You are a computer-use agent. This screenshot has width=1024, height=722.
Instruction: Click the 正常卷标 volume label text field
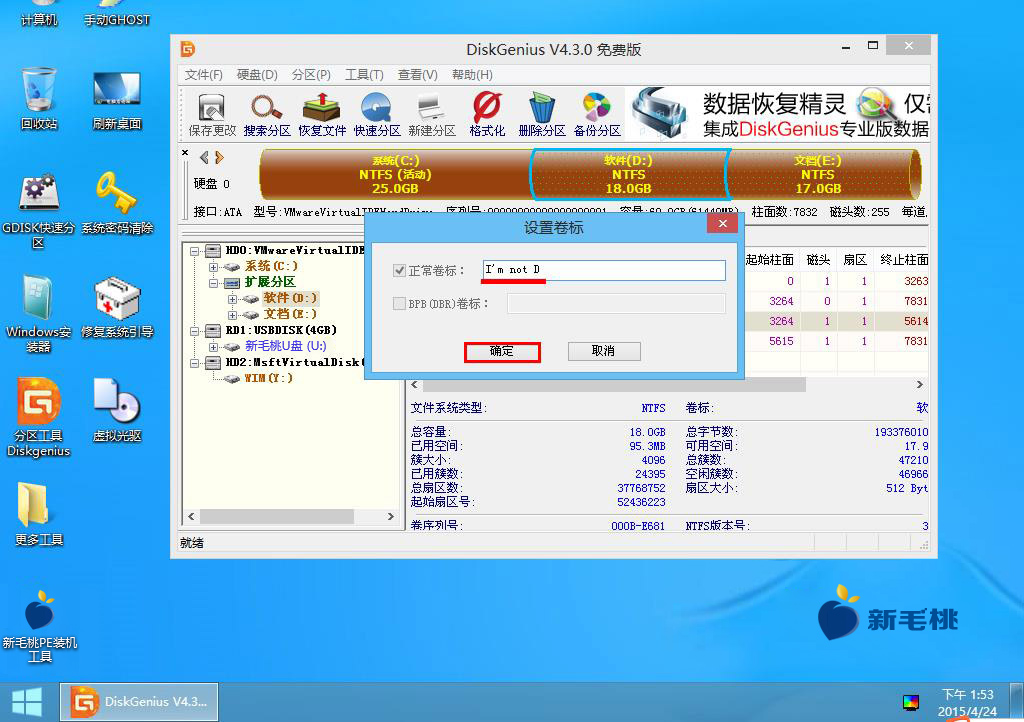click(604, 270)
